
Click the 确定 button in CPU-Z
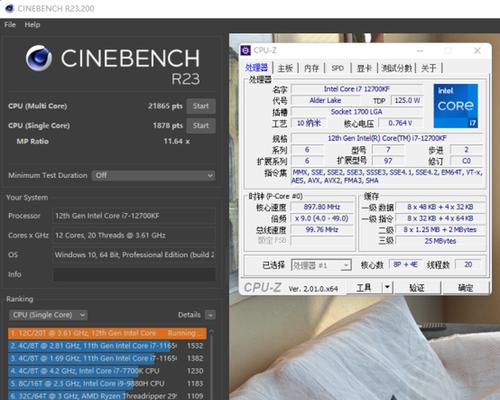pos(465,288)
